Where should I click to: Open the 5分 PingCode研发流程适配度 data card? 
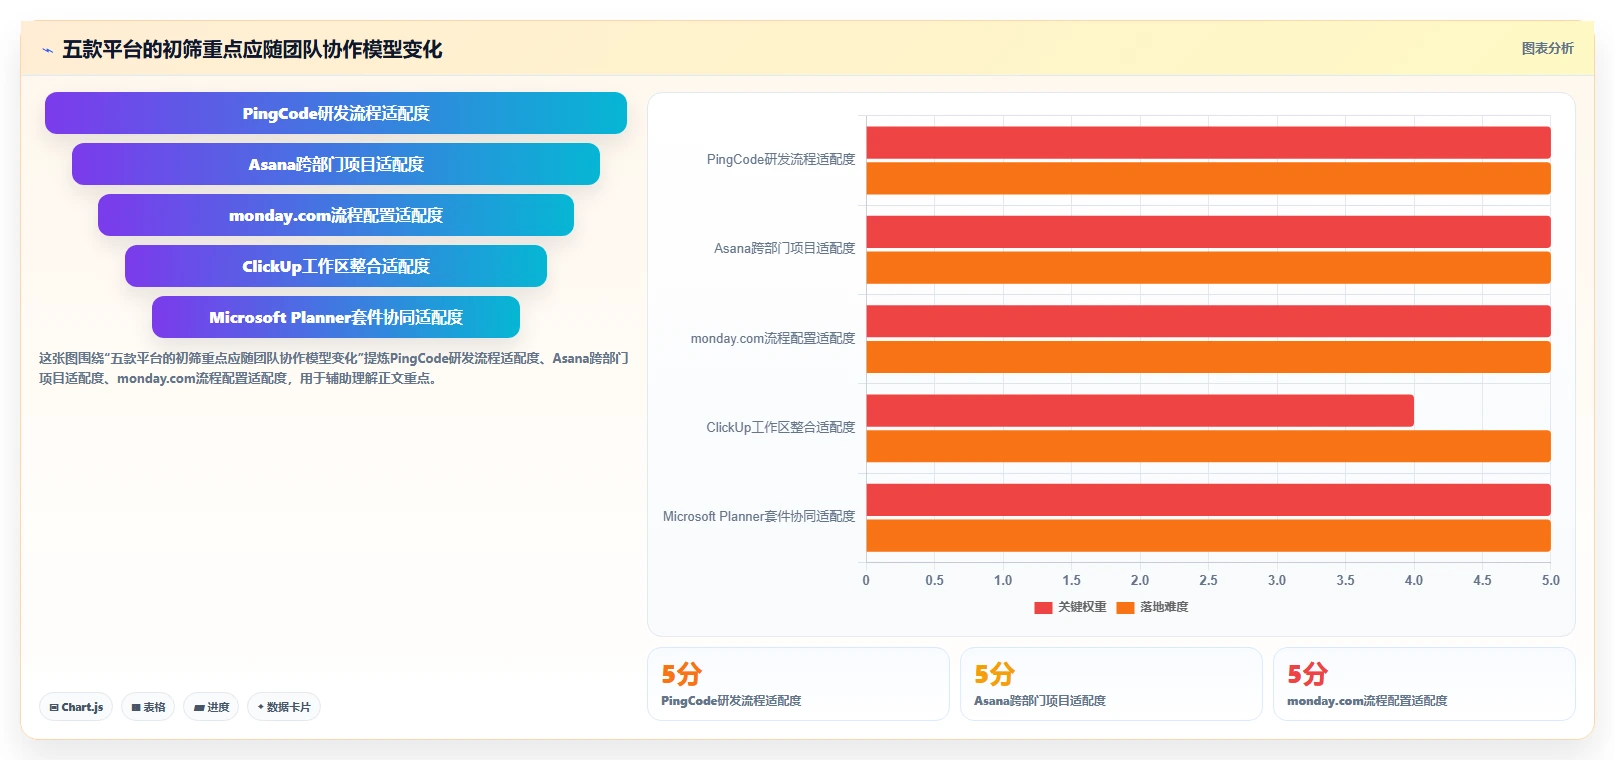(x=798, y=684)
